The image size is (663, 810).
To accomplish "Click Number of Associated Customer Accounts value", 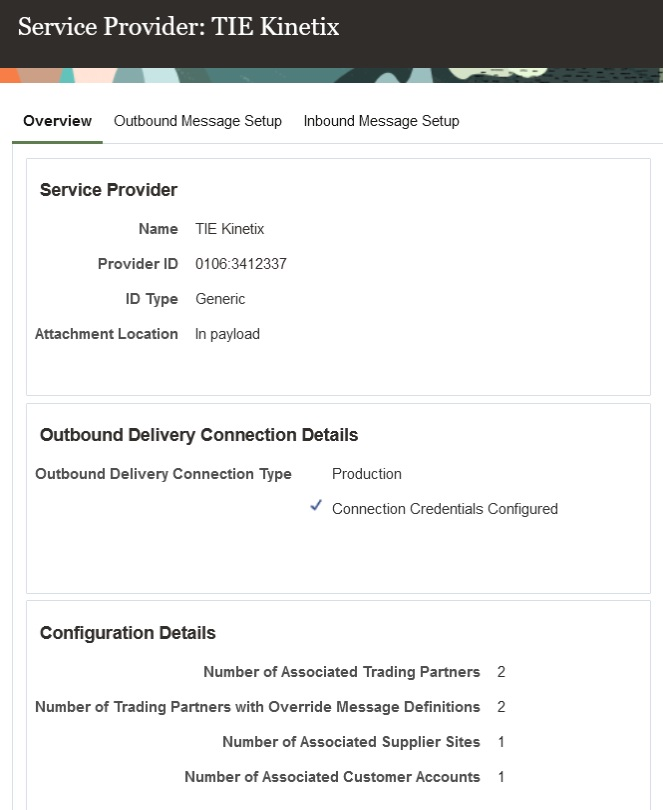I will [x=501, y=776].
